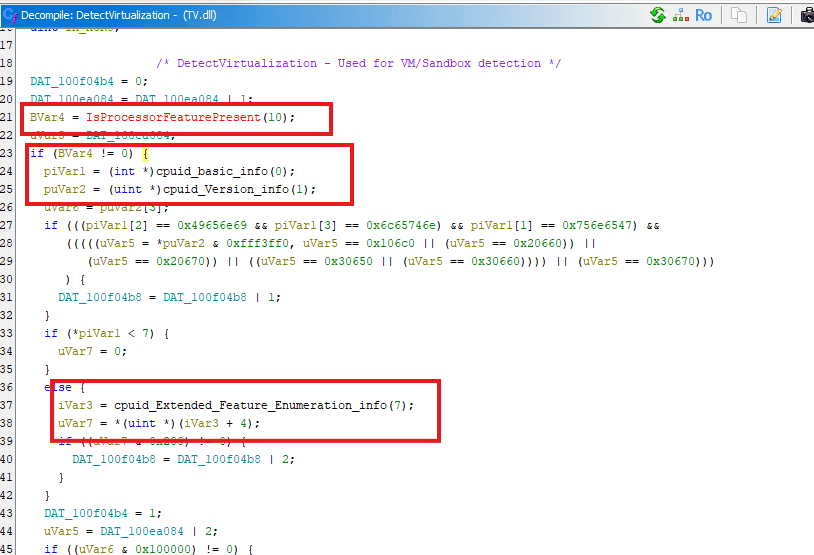Viewport: 814px width, 555px height.
Task: Click the constant 0x106c0
Action: (x=390, y=243)
